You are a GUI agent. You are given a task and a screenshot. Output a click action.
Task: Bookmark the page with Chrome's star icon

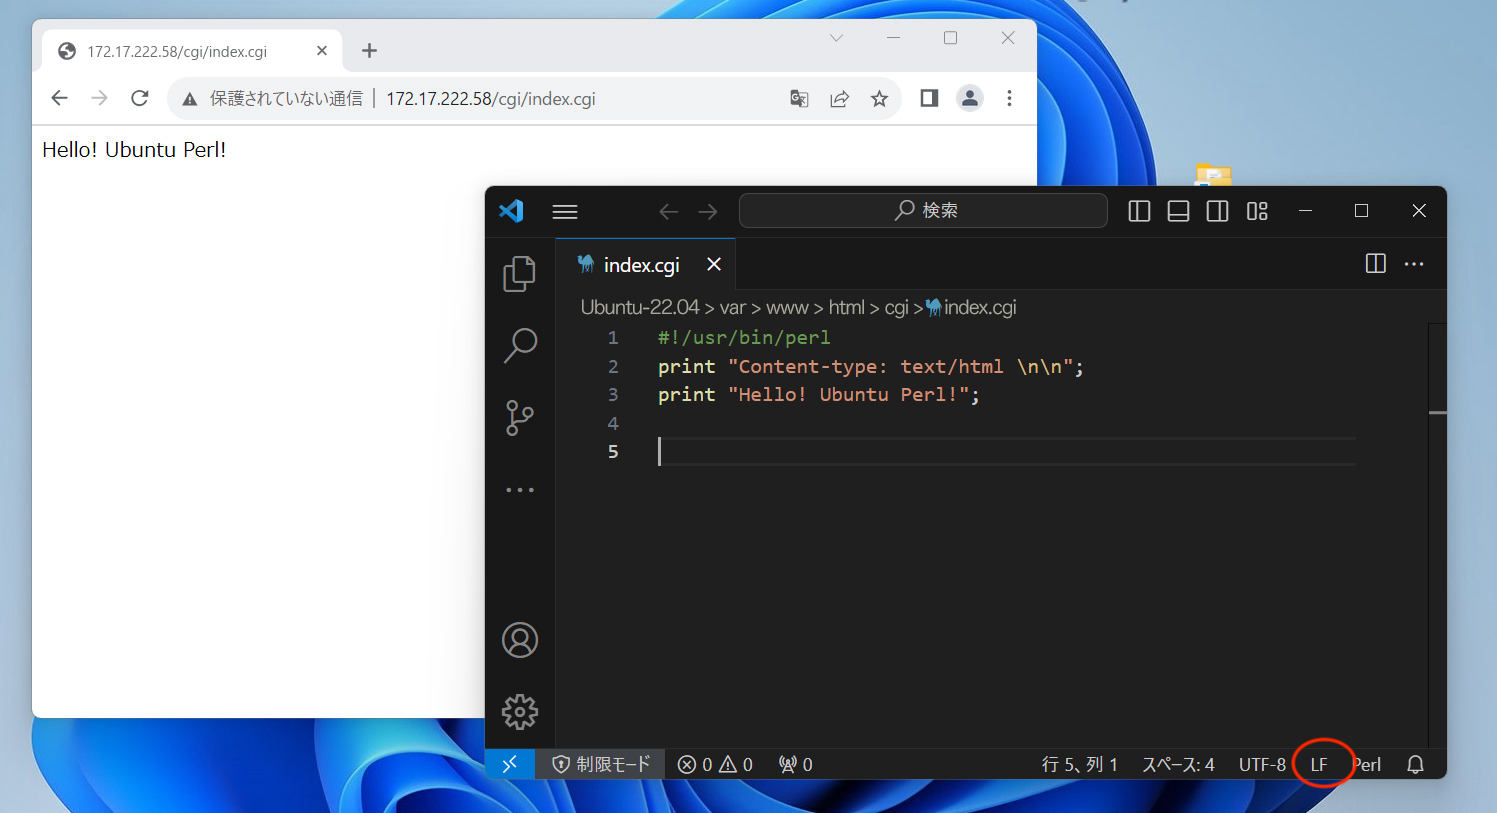879,98
